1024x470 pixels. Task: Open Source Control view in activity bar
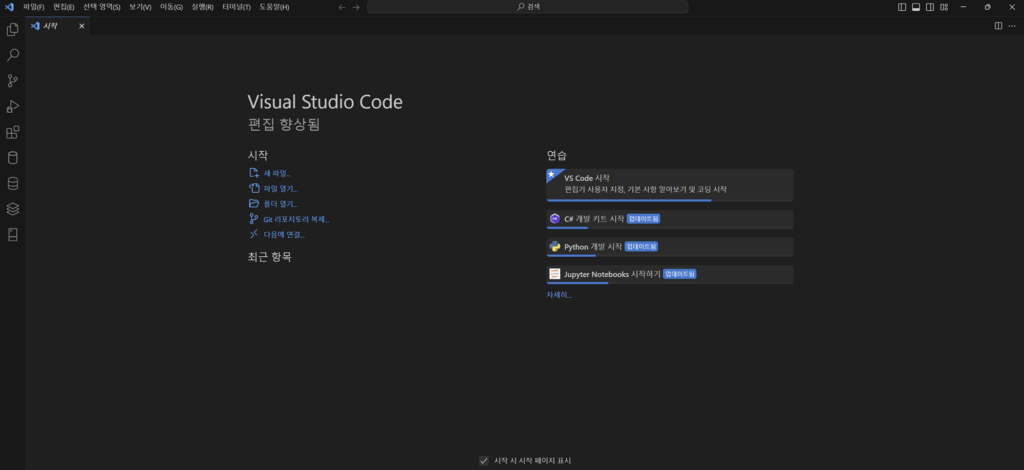click(12, 81)
